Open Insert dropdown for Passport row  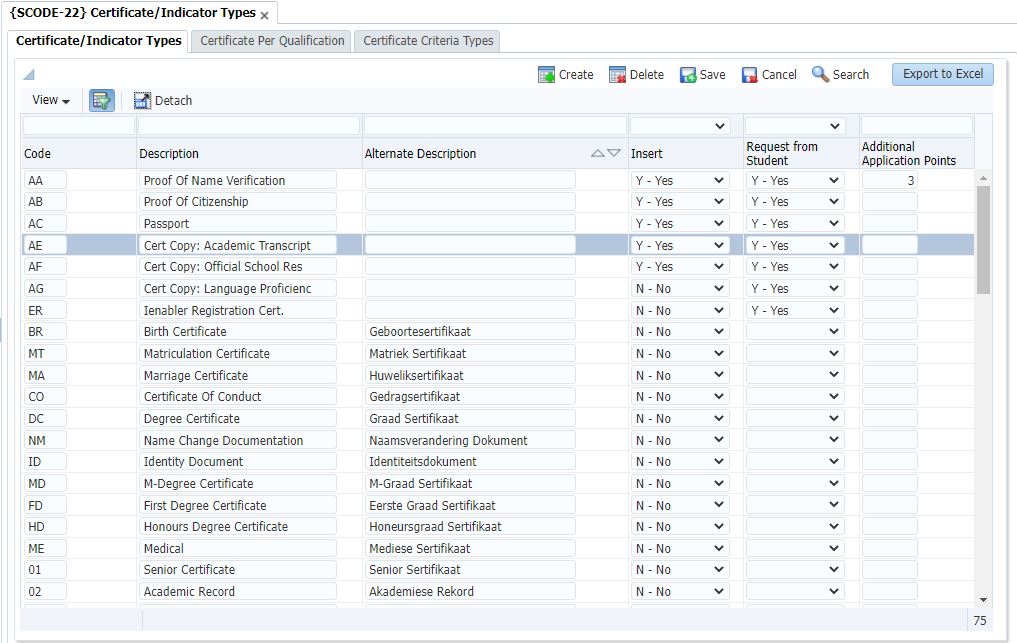(680, 224)
